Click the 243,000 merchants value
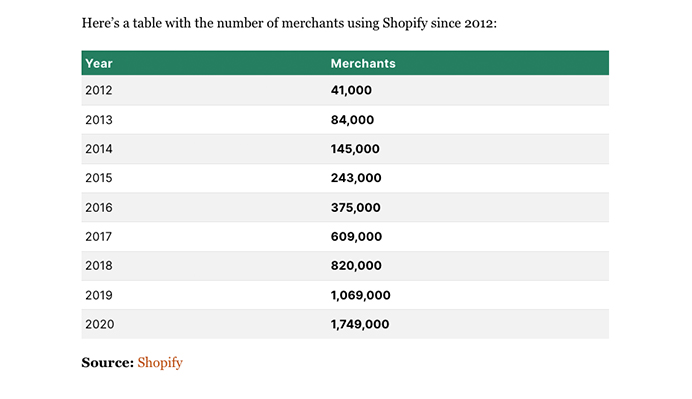The image size is (692, 399). point(356,178)
